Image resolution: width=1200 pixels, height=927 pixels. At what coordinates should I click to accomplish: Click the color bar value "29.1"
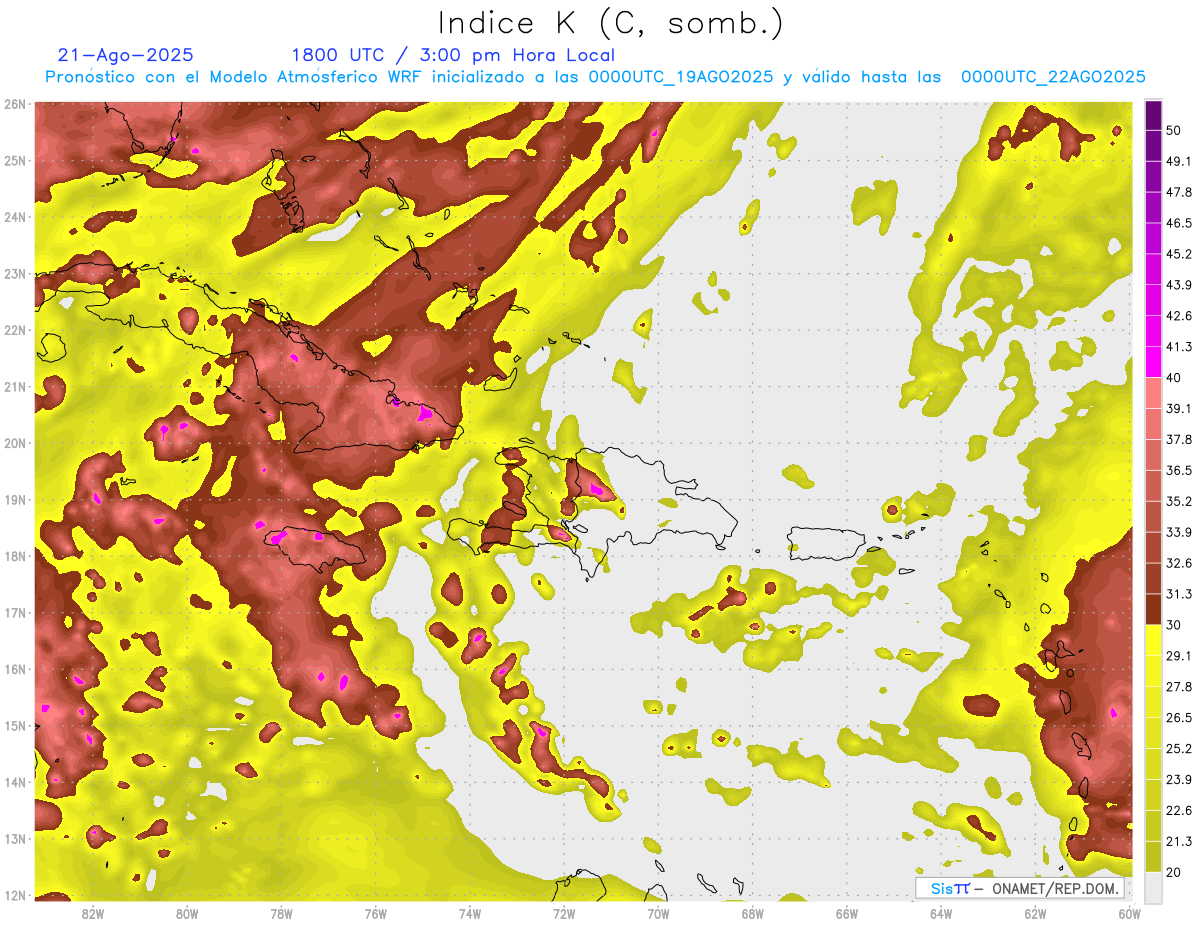click(x=1179, y=656)
